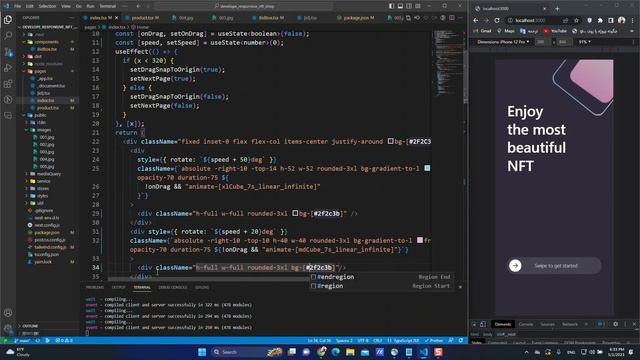Open Chrome profile avatar
The width and height of the screenshot is (640, 360).
point(622,20)
